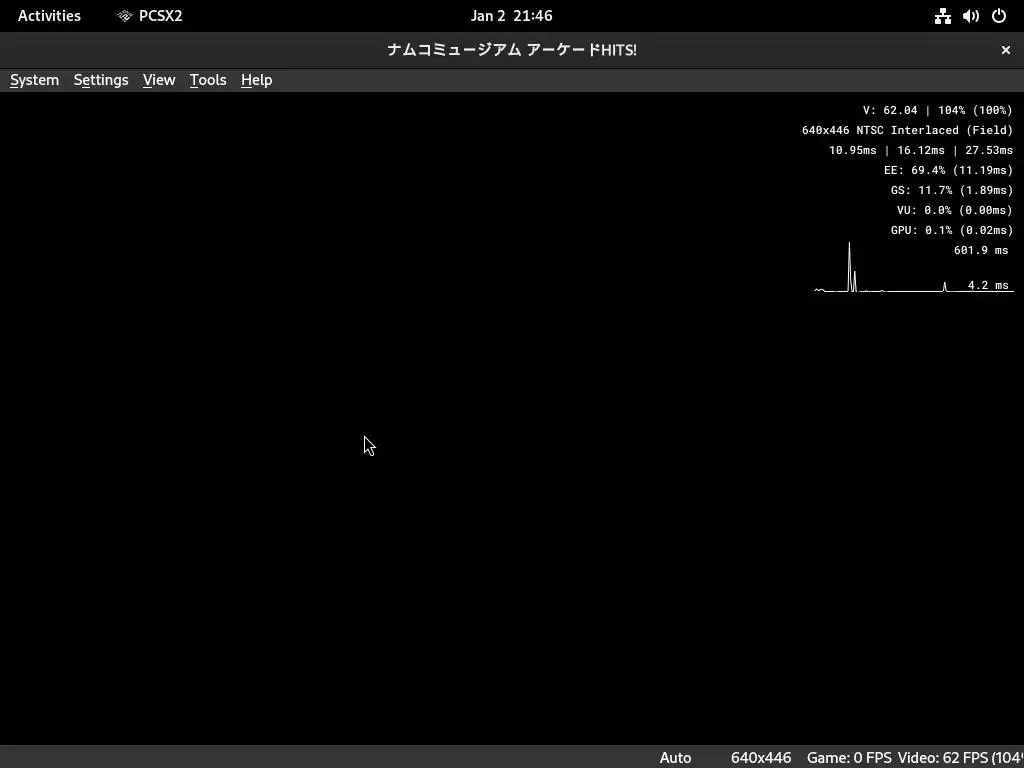Open the View menu
The height and width of the screenshot is (768, 1024).
(x=159, y=80)
